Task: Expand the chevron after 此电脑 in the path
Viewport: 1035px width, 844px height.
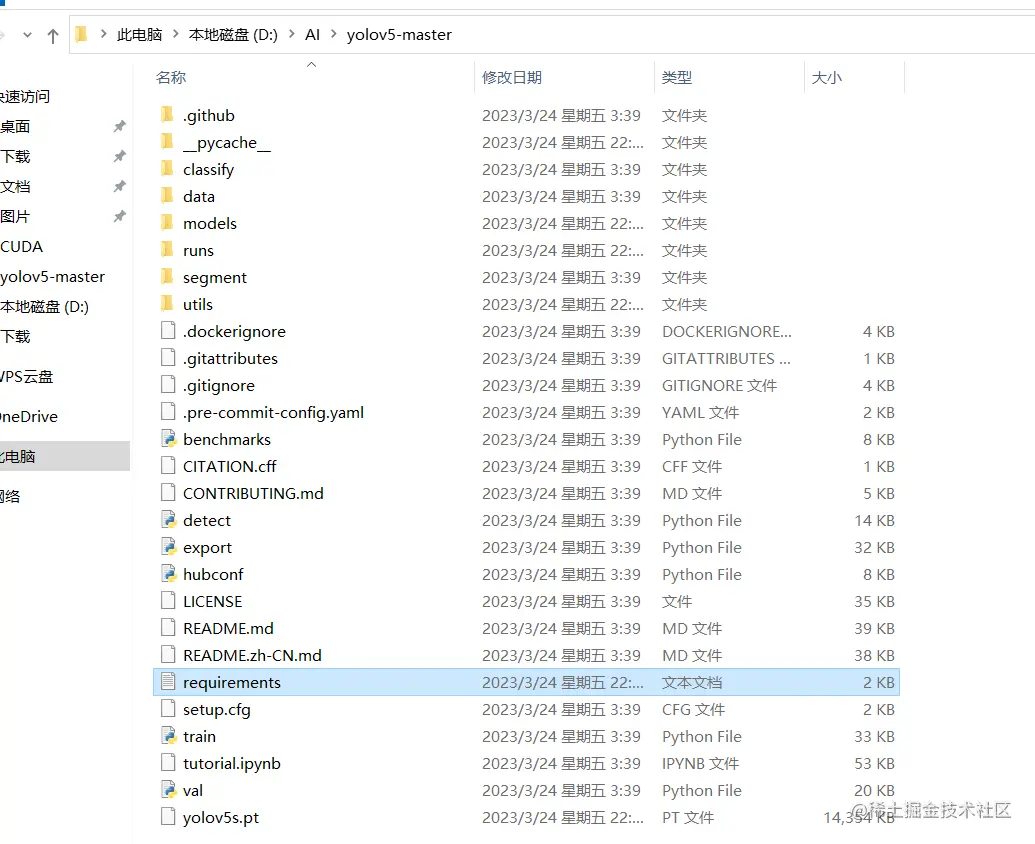Action: click(x=176, y=34)
